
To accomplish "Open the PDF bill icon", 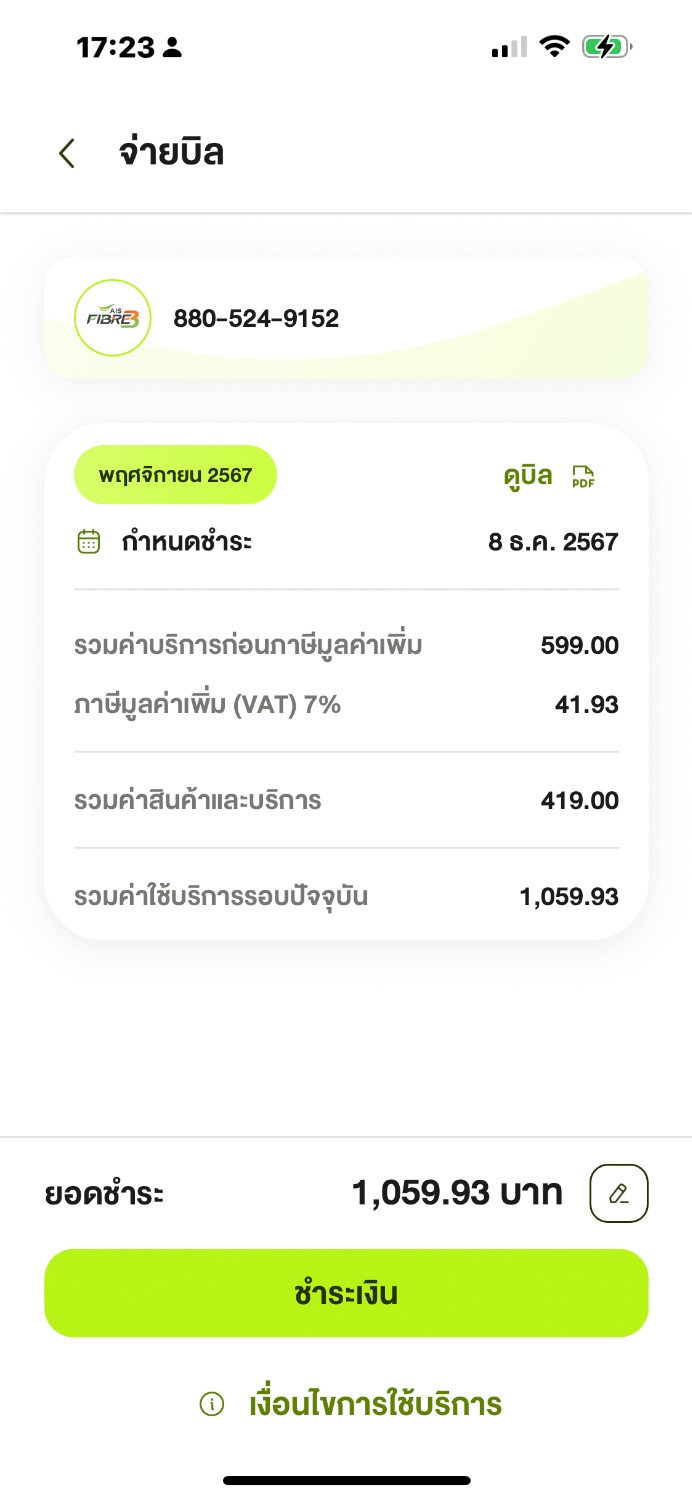I will pos(582,476).
